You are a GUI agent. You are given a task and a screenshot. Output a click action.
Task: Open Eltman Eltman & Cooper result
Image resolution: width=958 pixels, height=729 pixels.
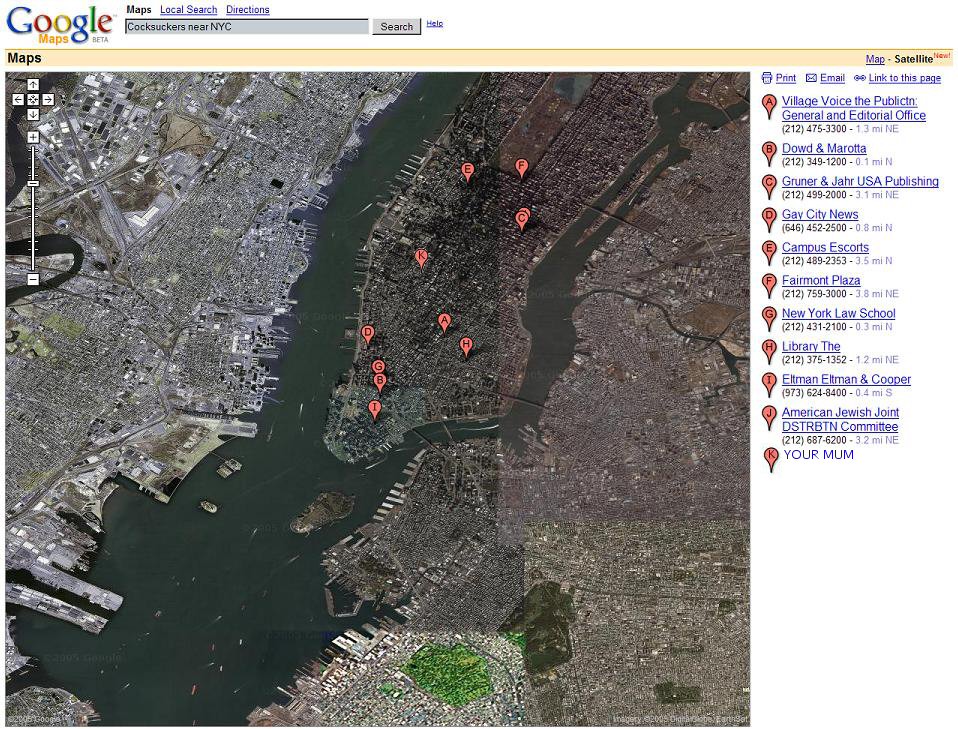(x=846, y=379)
